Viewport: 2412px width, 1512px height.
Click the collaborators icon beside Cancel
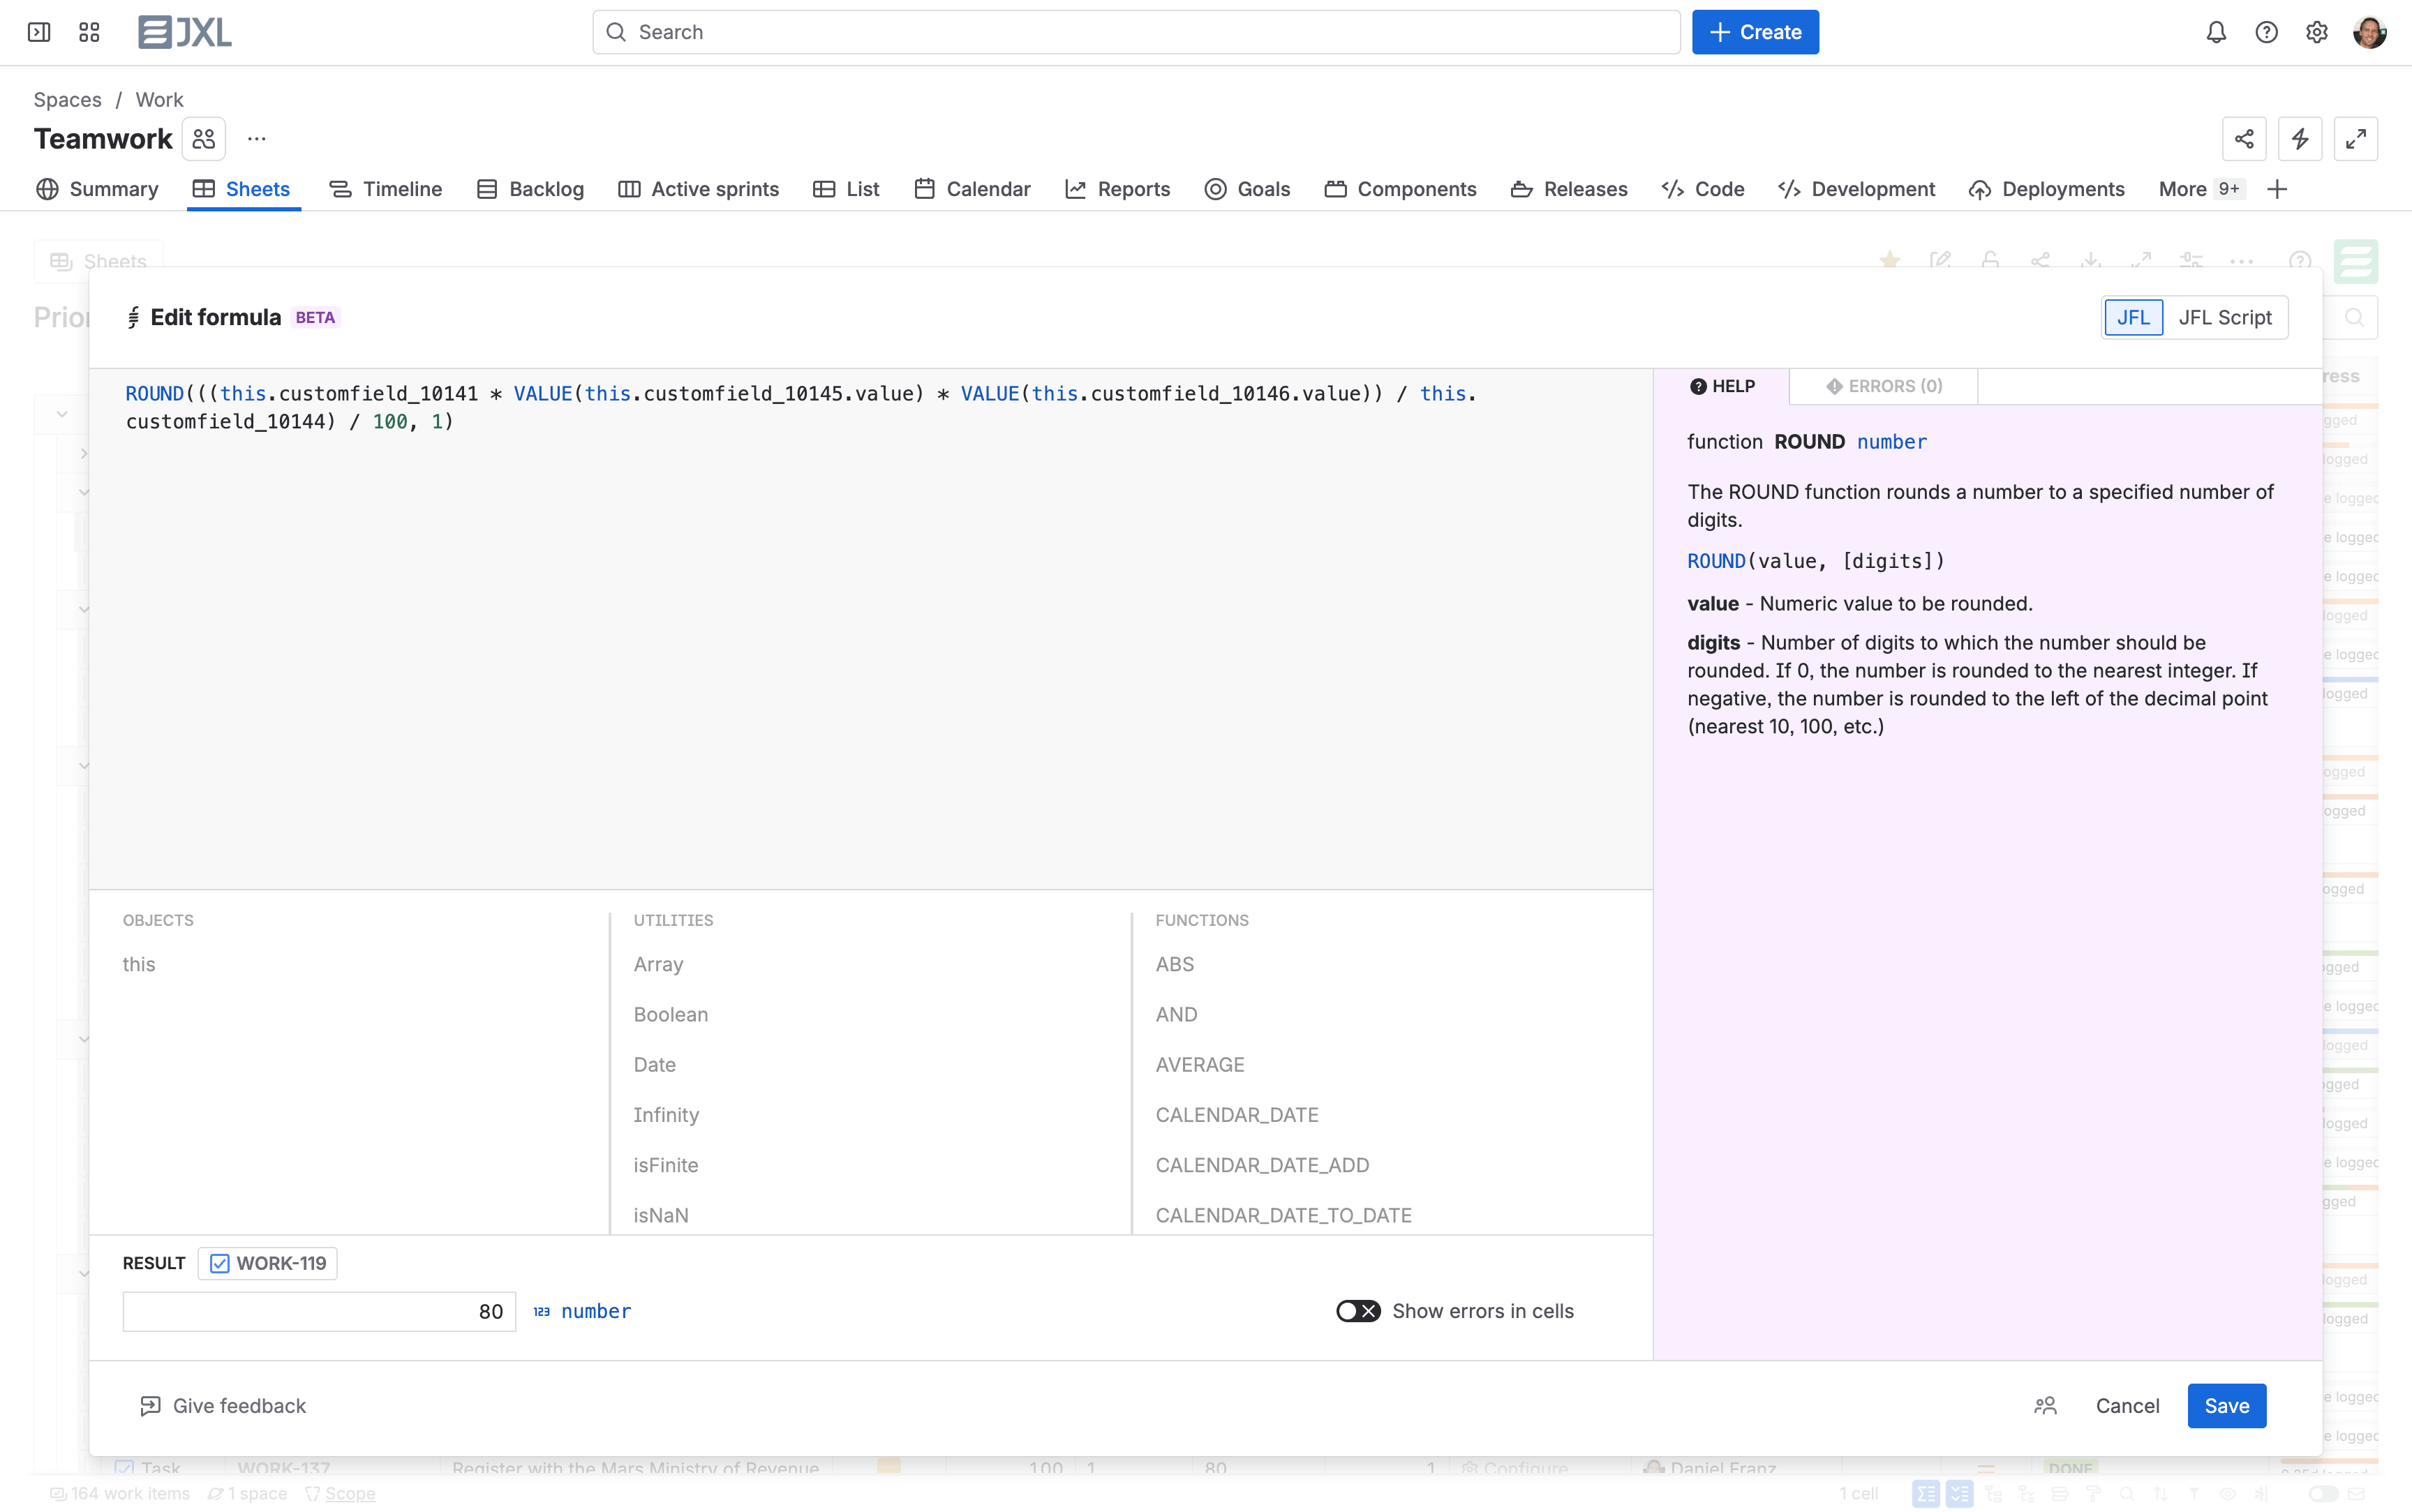pyautogui.click(x=2045, y=1405)
